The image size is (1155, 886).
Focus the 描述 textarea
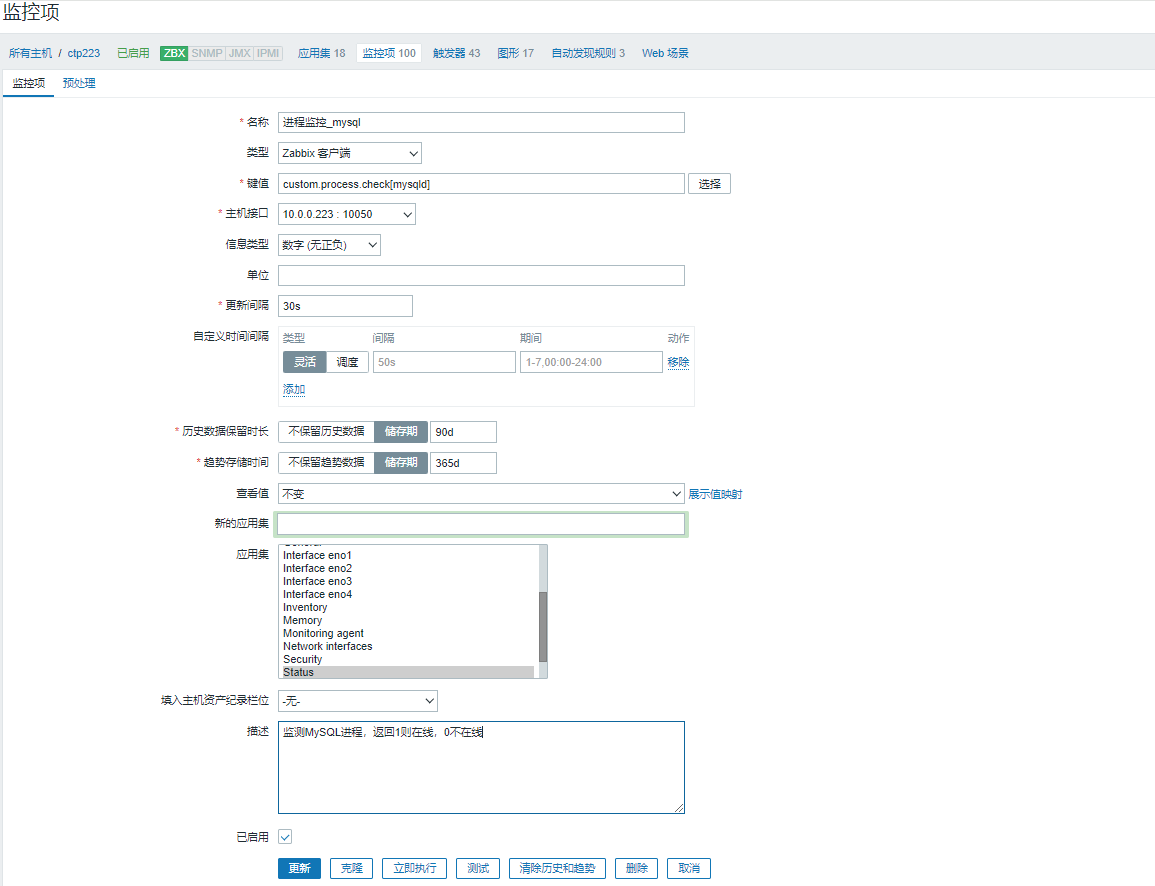coord(481,767)
